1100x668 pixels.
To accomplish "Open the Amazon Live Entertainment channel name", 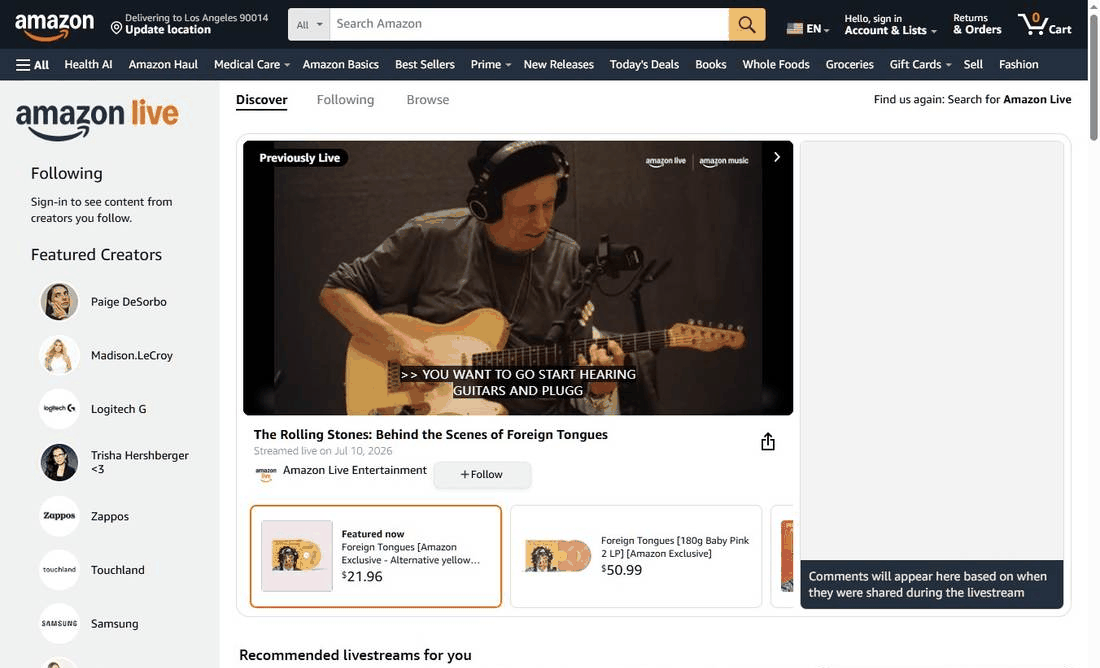I will point(354,470).
